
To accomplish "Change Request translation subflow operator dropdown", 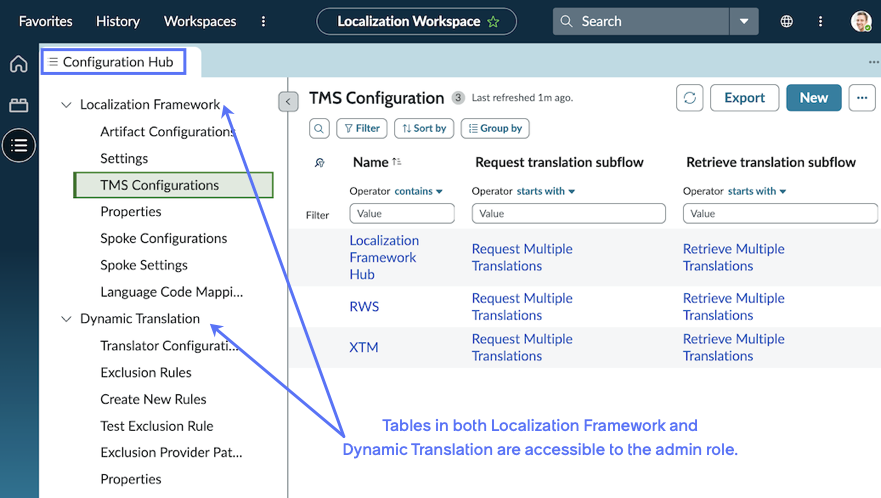I will click(x=546, y=191).
